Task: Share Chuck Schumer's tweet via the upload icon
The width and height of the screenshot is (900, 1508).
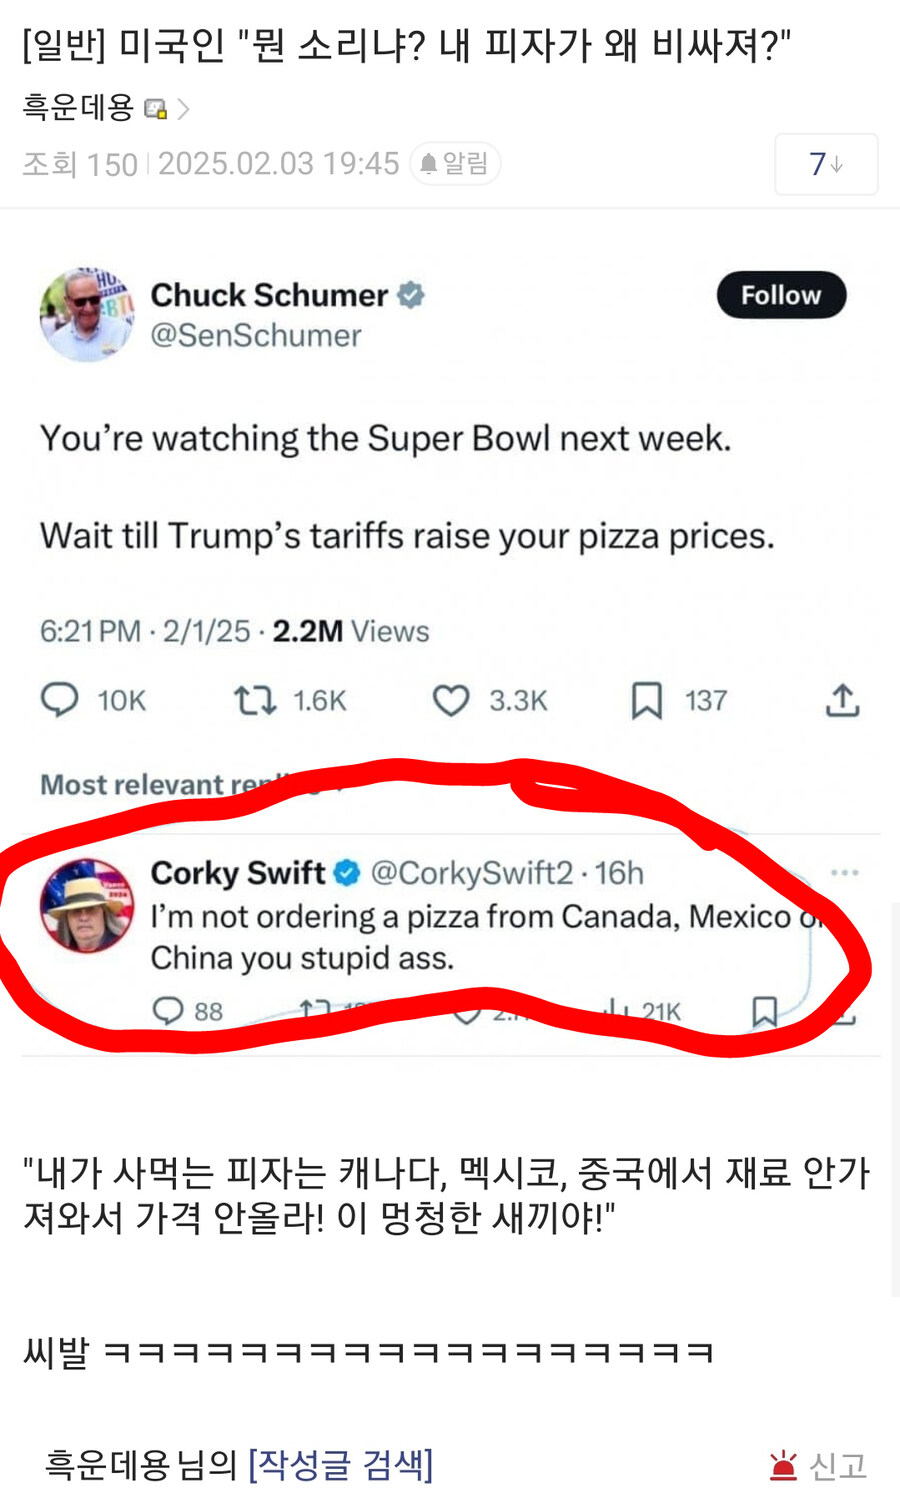Action: point(843,700)
